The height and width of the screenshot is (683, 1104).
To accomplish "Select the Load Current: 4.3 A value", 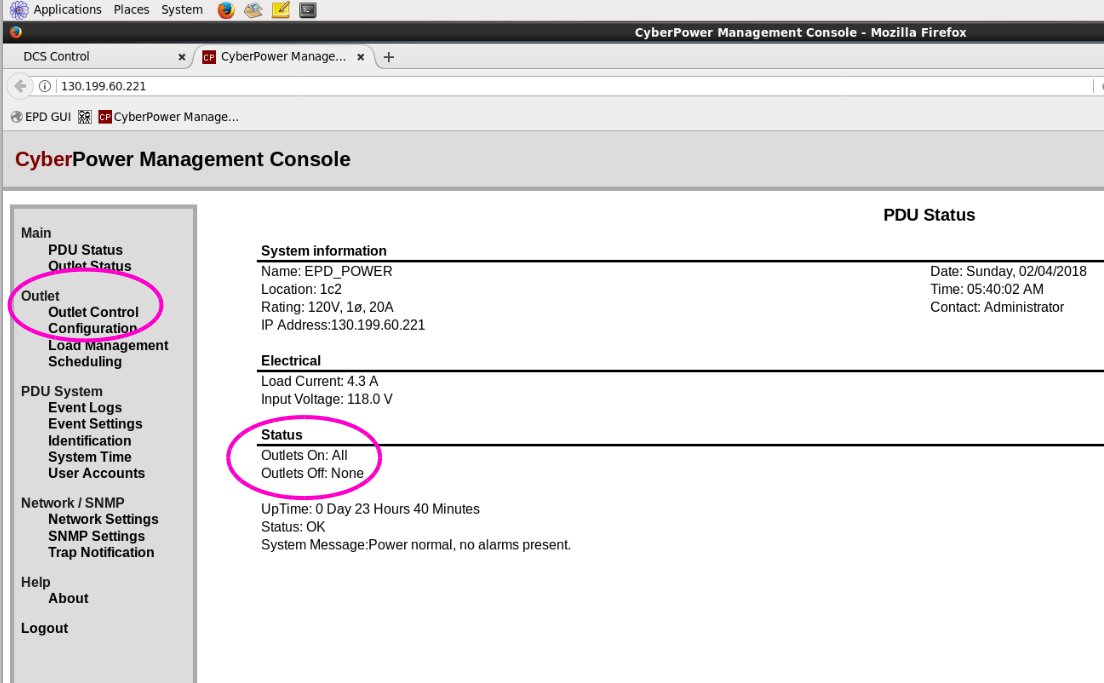I will 320,381.
